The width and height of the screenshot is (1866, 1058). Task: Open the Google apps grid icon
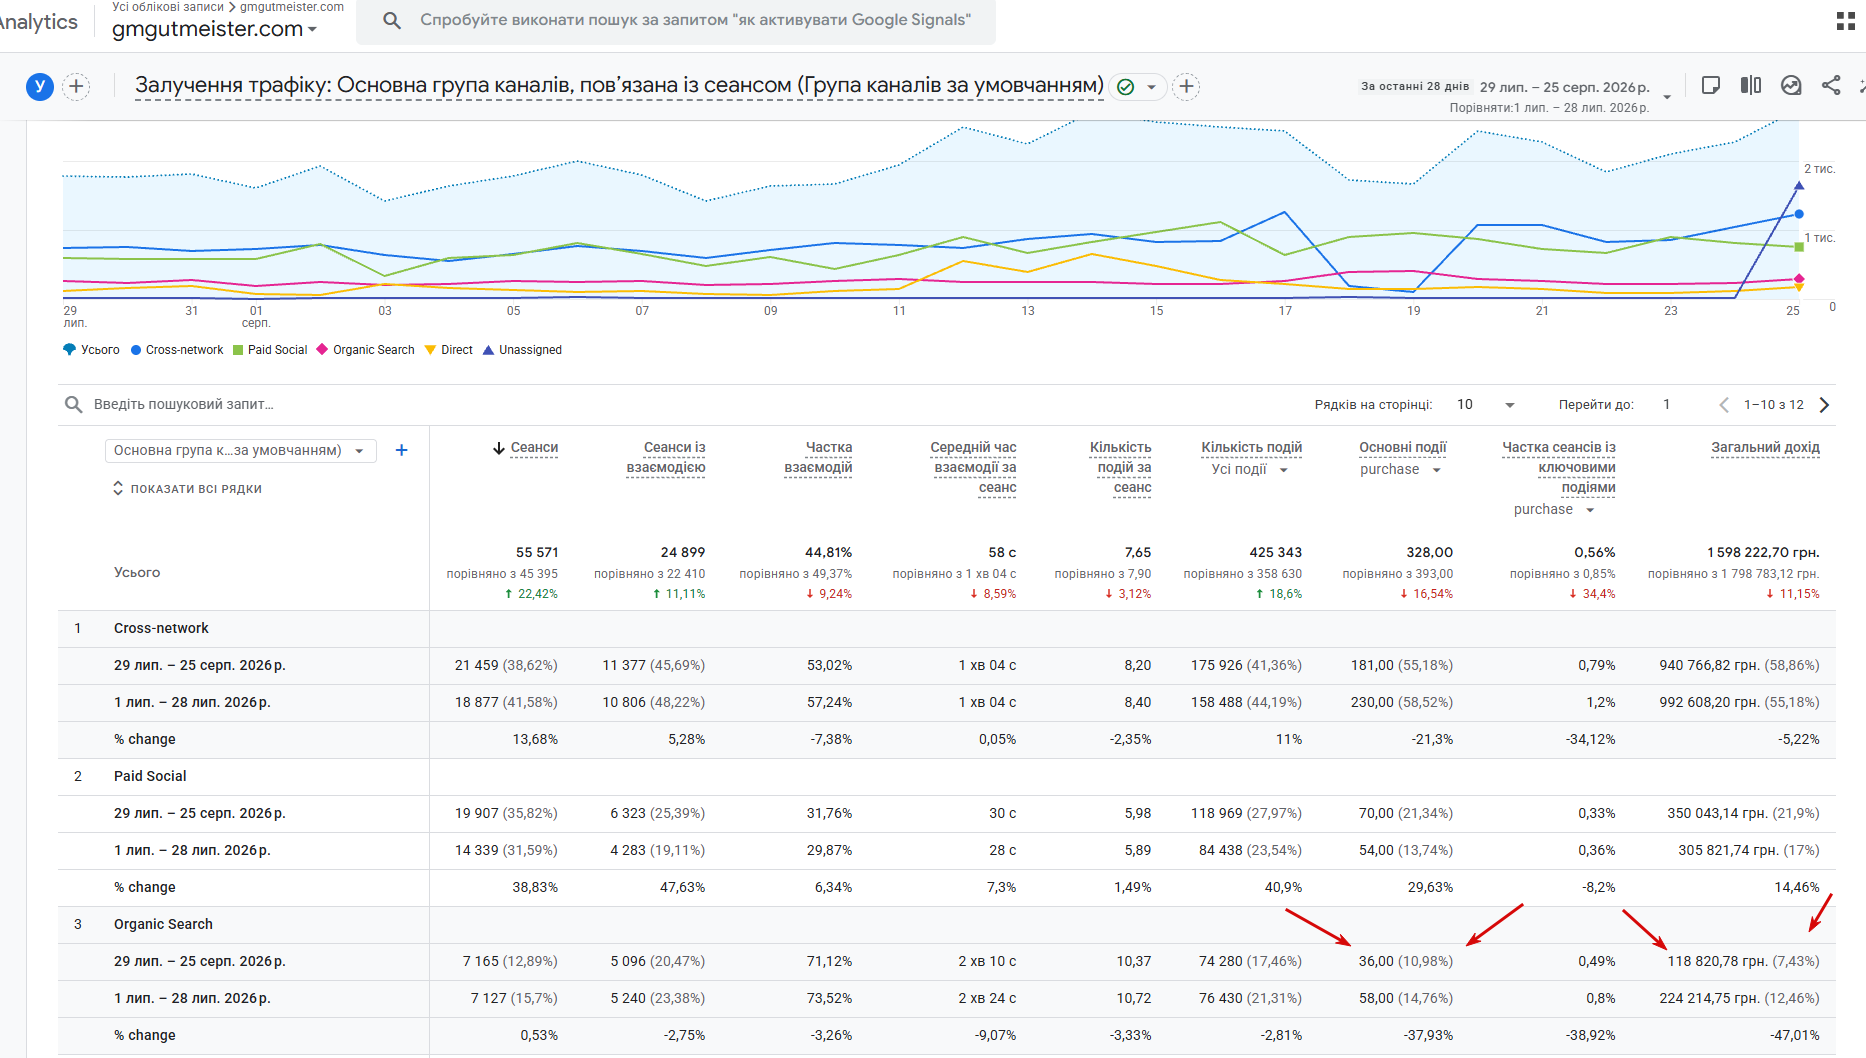click(1846, 21)
